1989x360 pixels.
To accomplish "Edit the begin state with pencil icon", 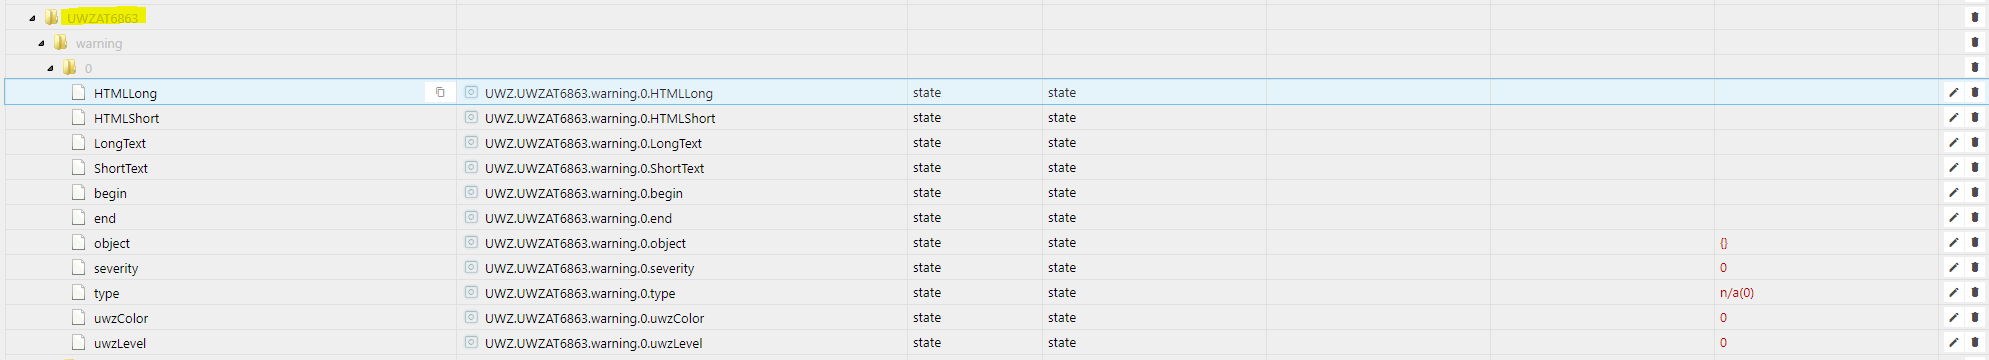I will (1953, 192).
